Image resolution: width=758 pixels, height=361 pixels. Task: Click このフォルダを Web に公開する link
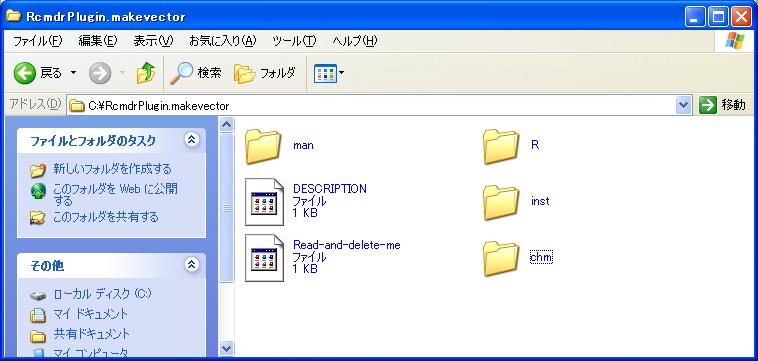coord(116,194)
